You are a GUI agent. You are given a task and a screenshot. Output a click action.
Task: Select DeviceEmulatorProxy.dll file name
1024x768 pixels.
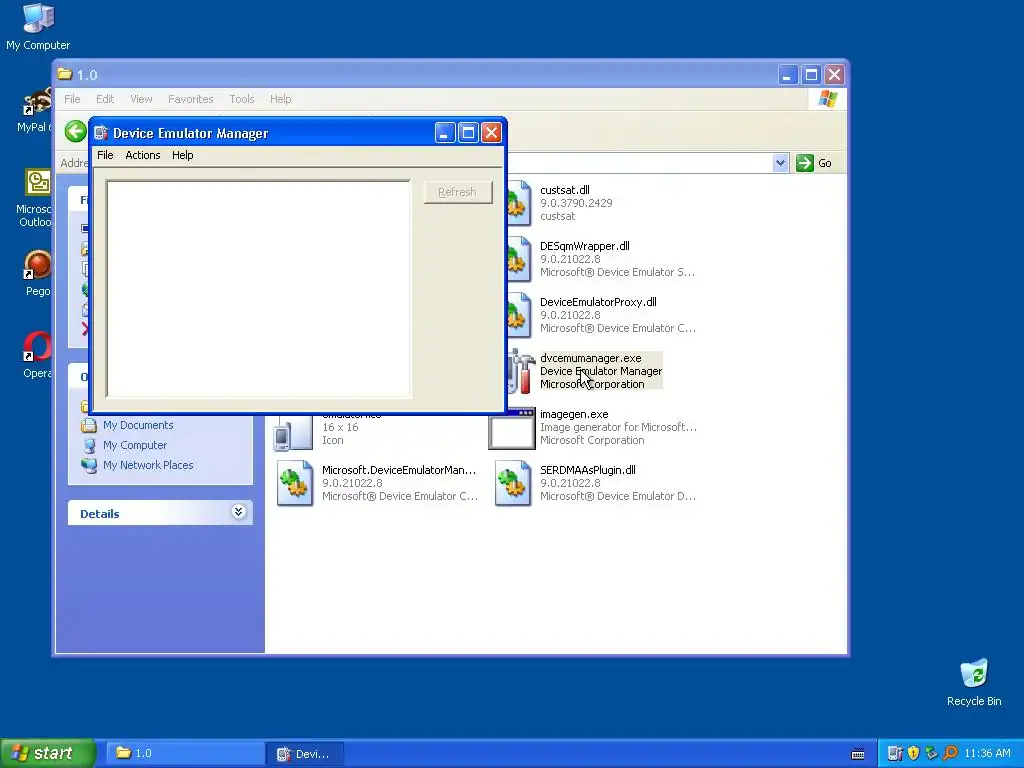pyautogui.click(x=598, y=302)
